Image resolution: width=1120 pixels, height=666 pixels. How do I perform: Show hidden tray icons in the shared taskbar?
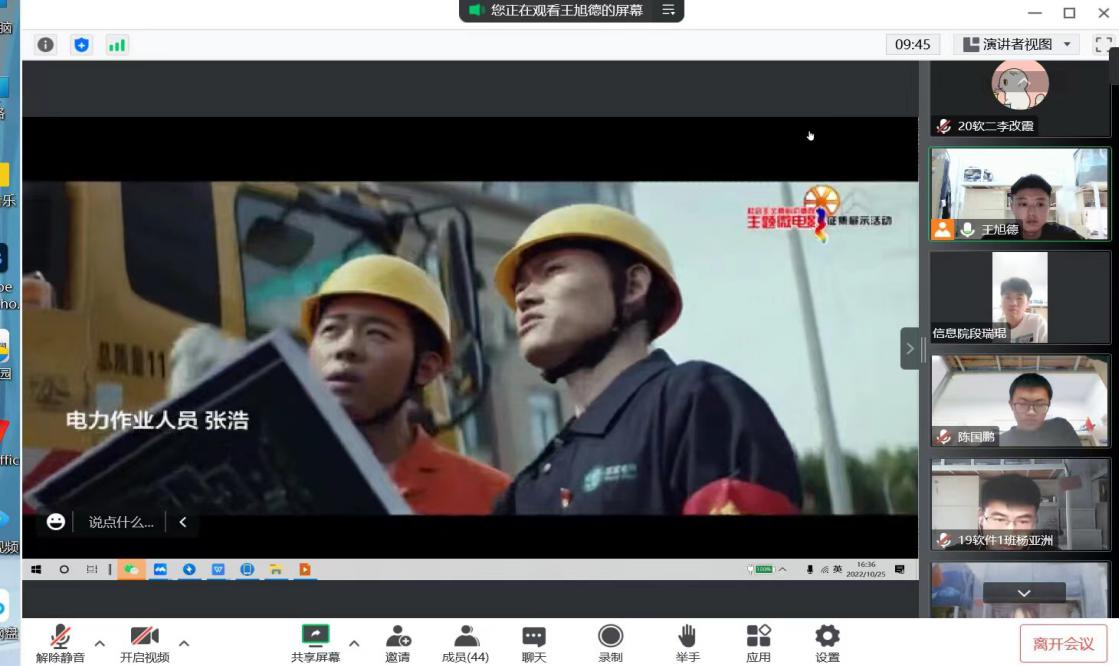(782, 570)
